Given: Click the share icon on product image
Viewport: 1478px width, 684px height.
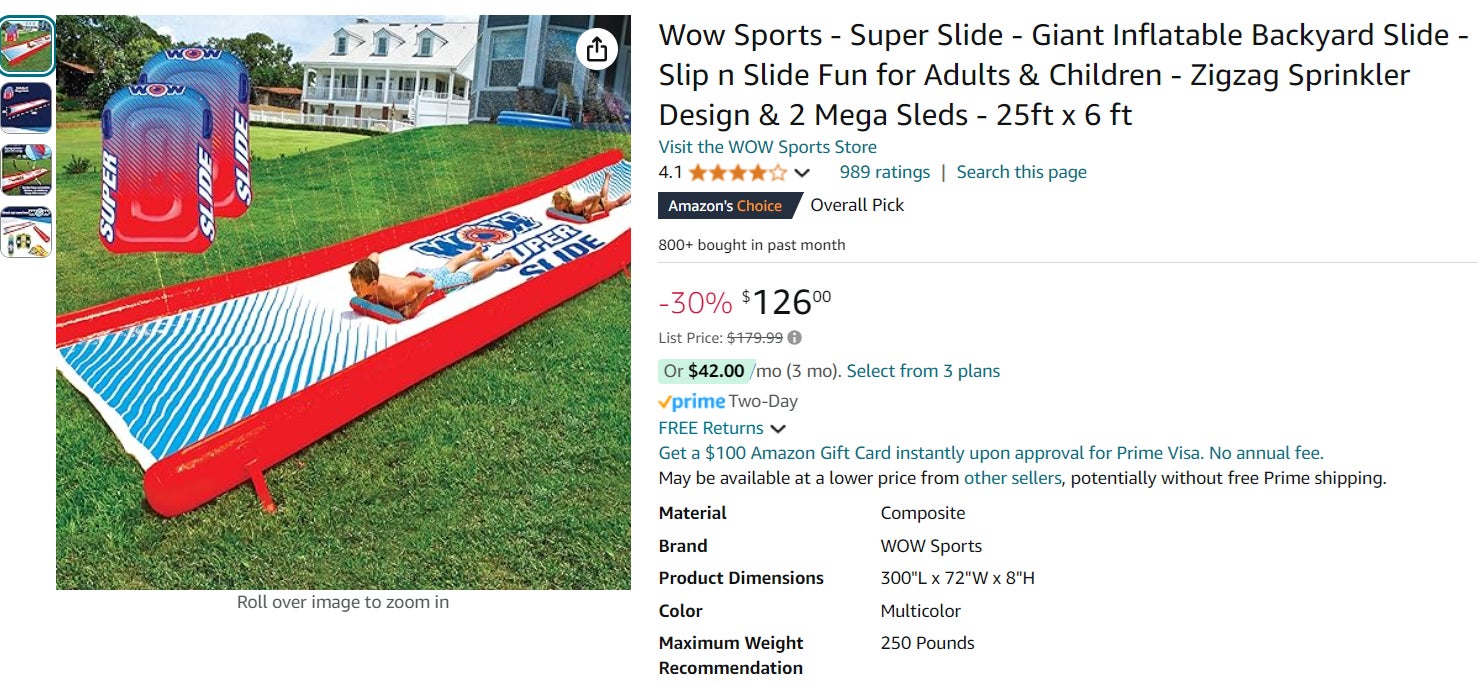Looking at the screenshot, I should (x=597, y=49).
